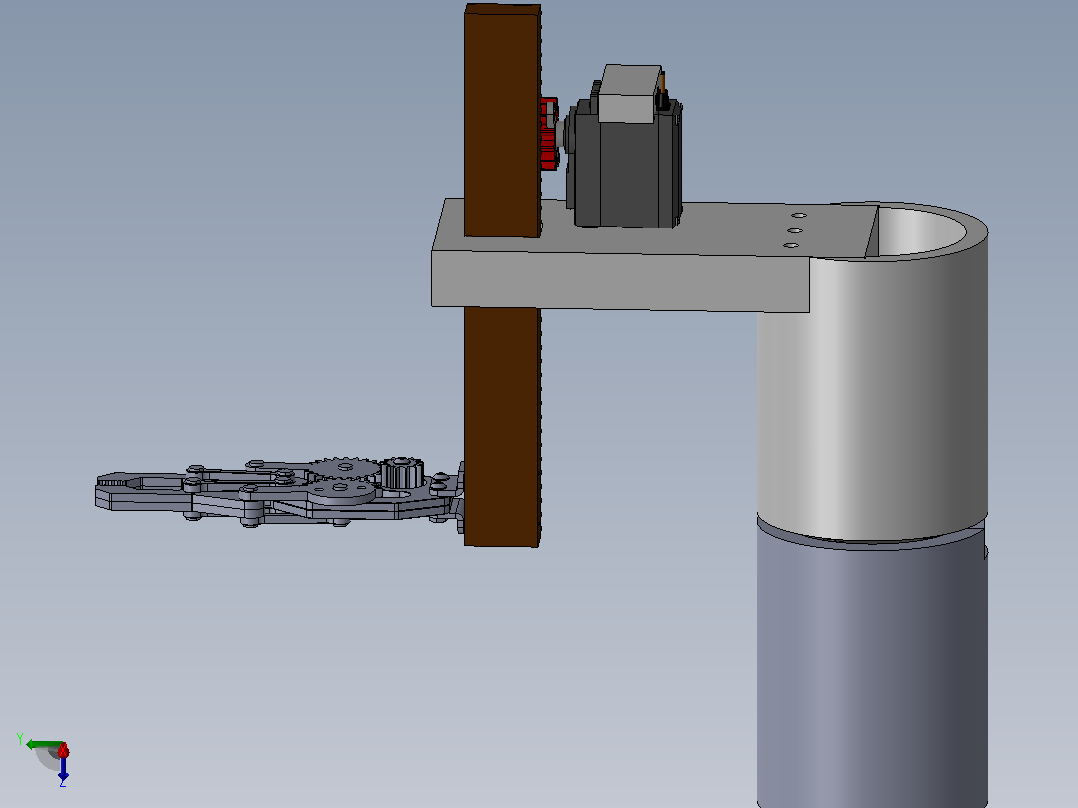The width and height of the screenshot is (1078, 808).
Task: Click the blue Z axis arrow on triad
Action: click(x=63, y=767)
